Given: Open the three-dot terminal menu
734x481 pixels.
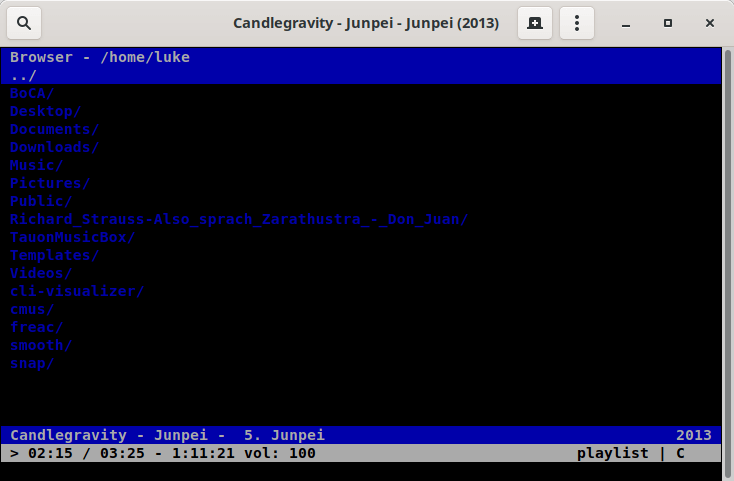Looking at the screenshot, I should (x=577, y=23).
